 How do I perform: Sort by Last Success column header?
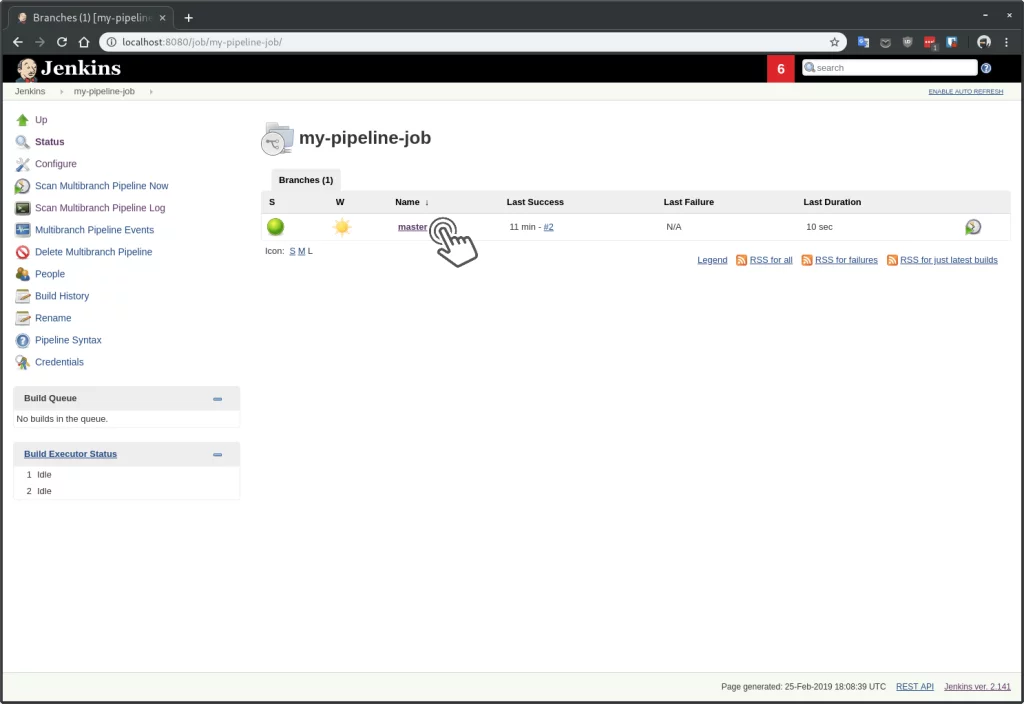(x=535, y=202)
